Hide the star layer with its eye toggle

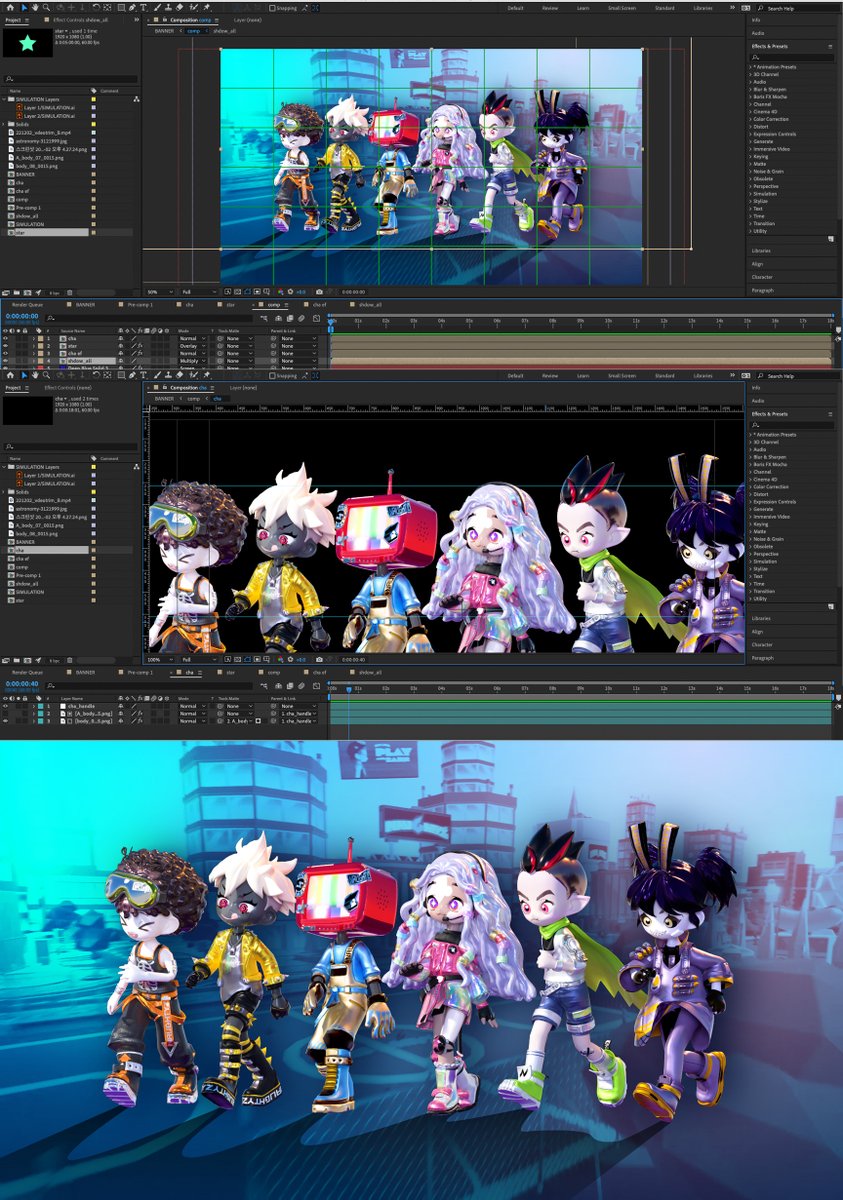pos(5,346)
